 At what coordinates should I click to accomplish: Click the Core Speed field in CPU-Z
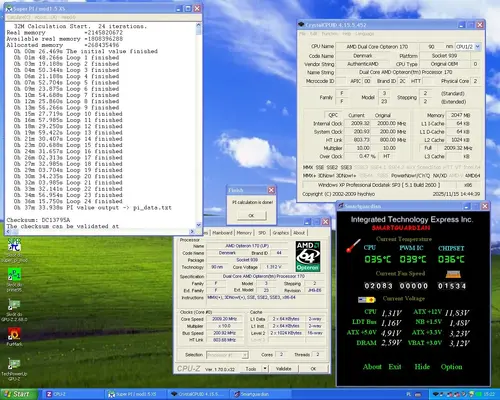pyautogui.click(x=224, y=319)
